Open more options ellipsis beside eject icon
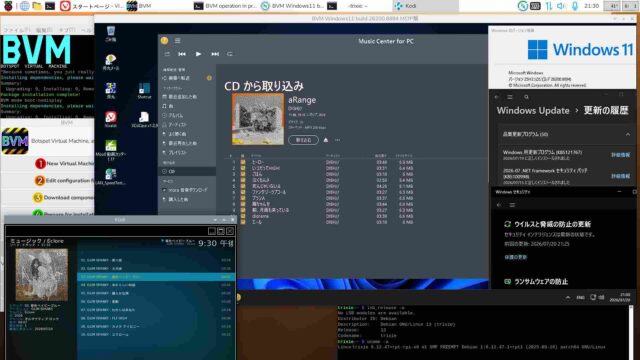Image resolution: width=640 pixels, height=360 pixels. point(337,140)
